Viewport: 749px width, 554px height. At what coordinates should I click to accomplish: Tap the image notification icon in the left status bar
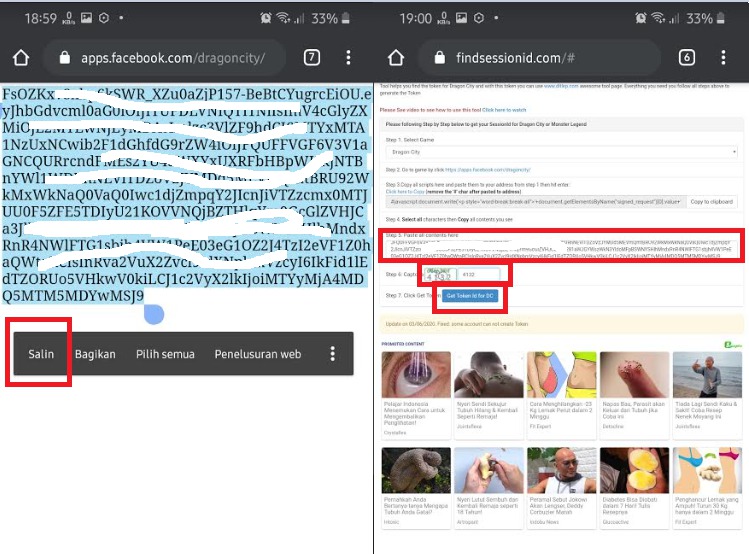86,18
